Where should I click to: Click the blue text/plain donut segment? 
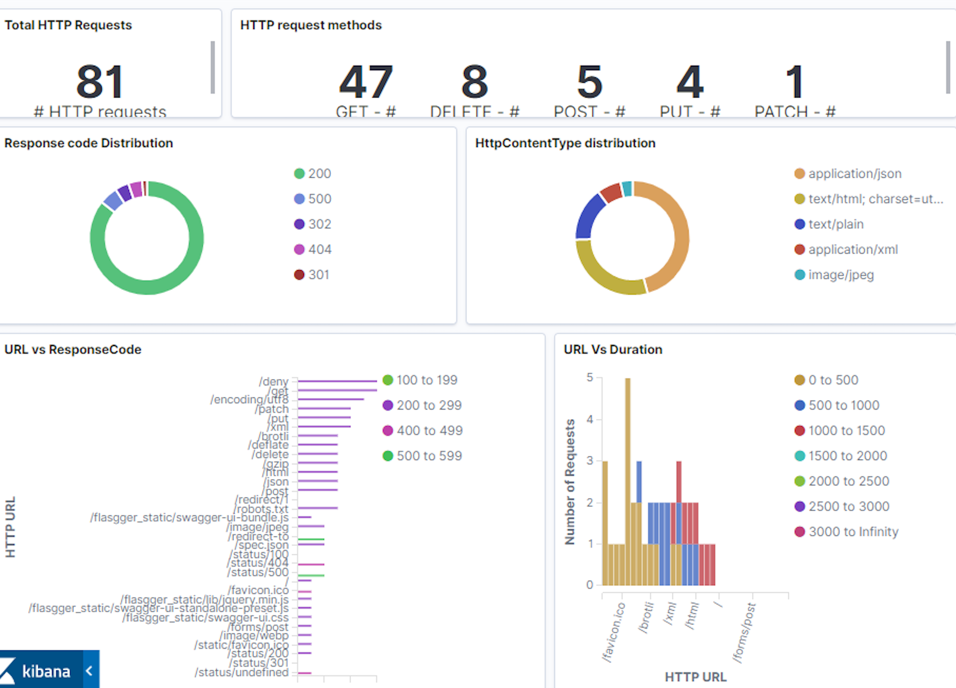tap(588, 215)
